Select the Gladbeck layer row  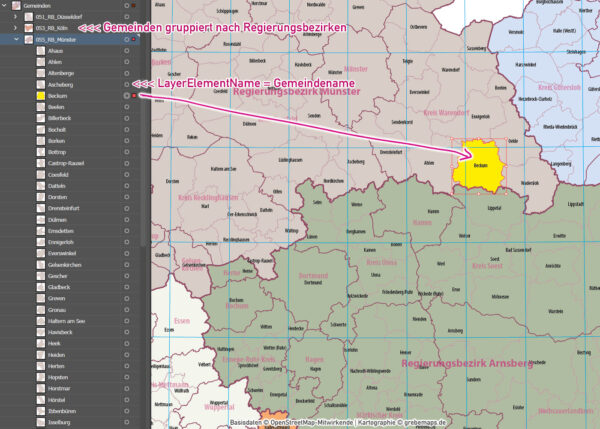(70, 287)
